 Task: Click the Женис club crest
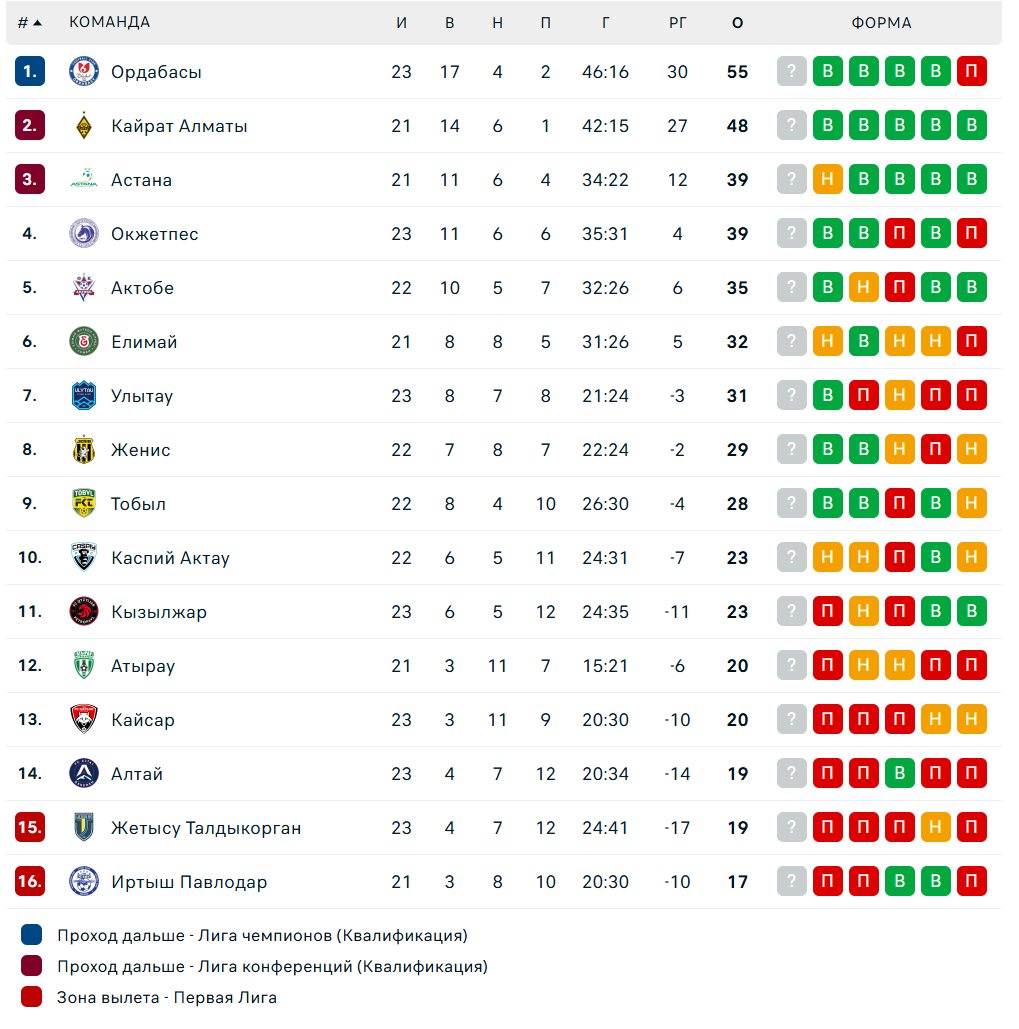[x=84, y=450]
